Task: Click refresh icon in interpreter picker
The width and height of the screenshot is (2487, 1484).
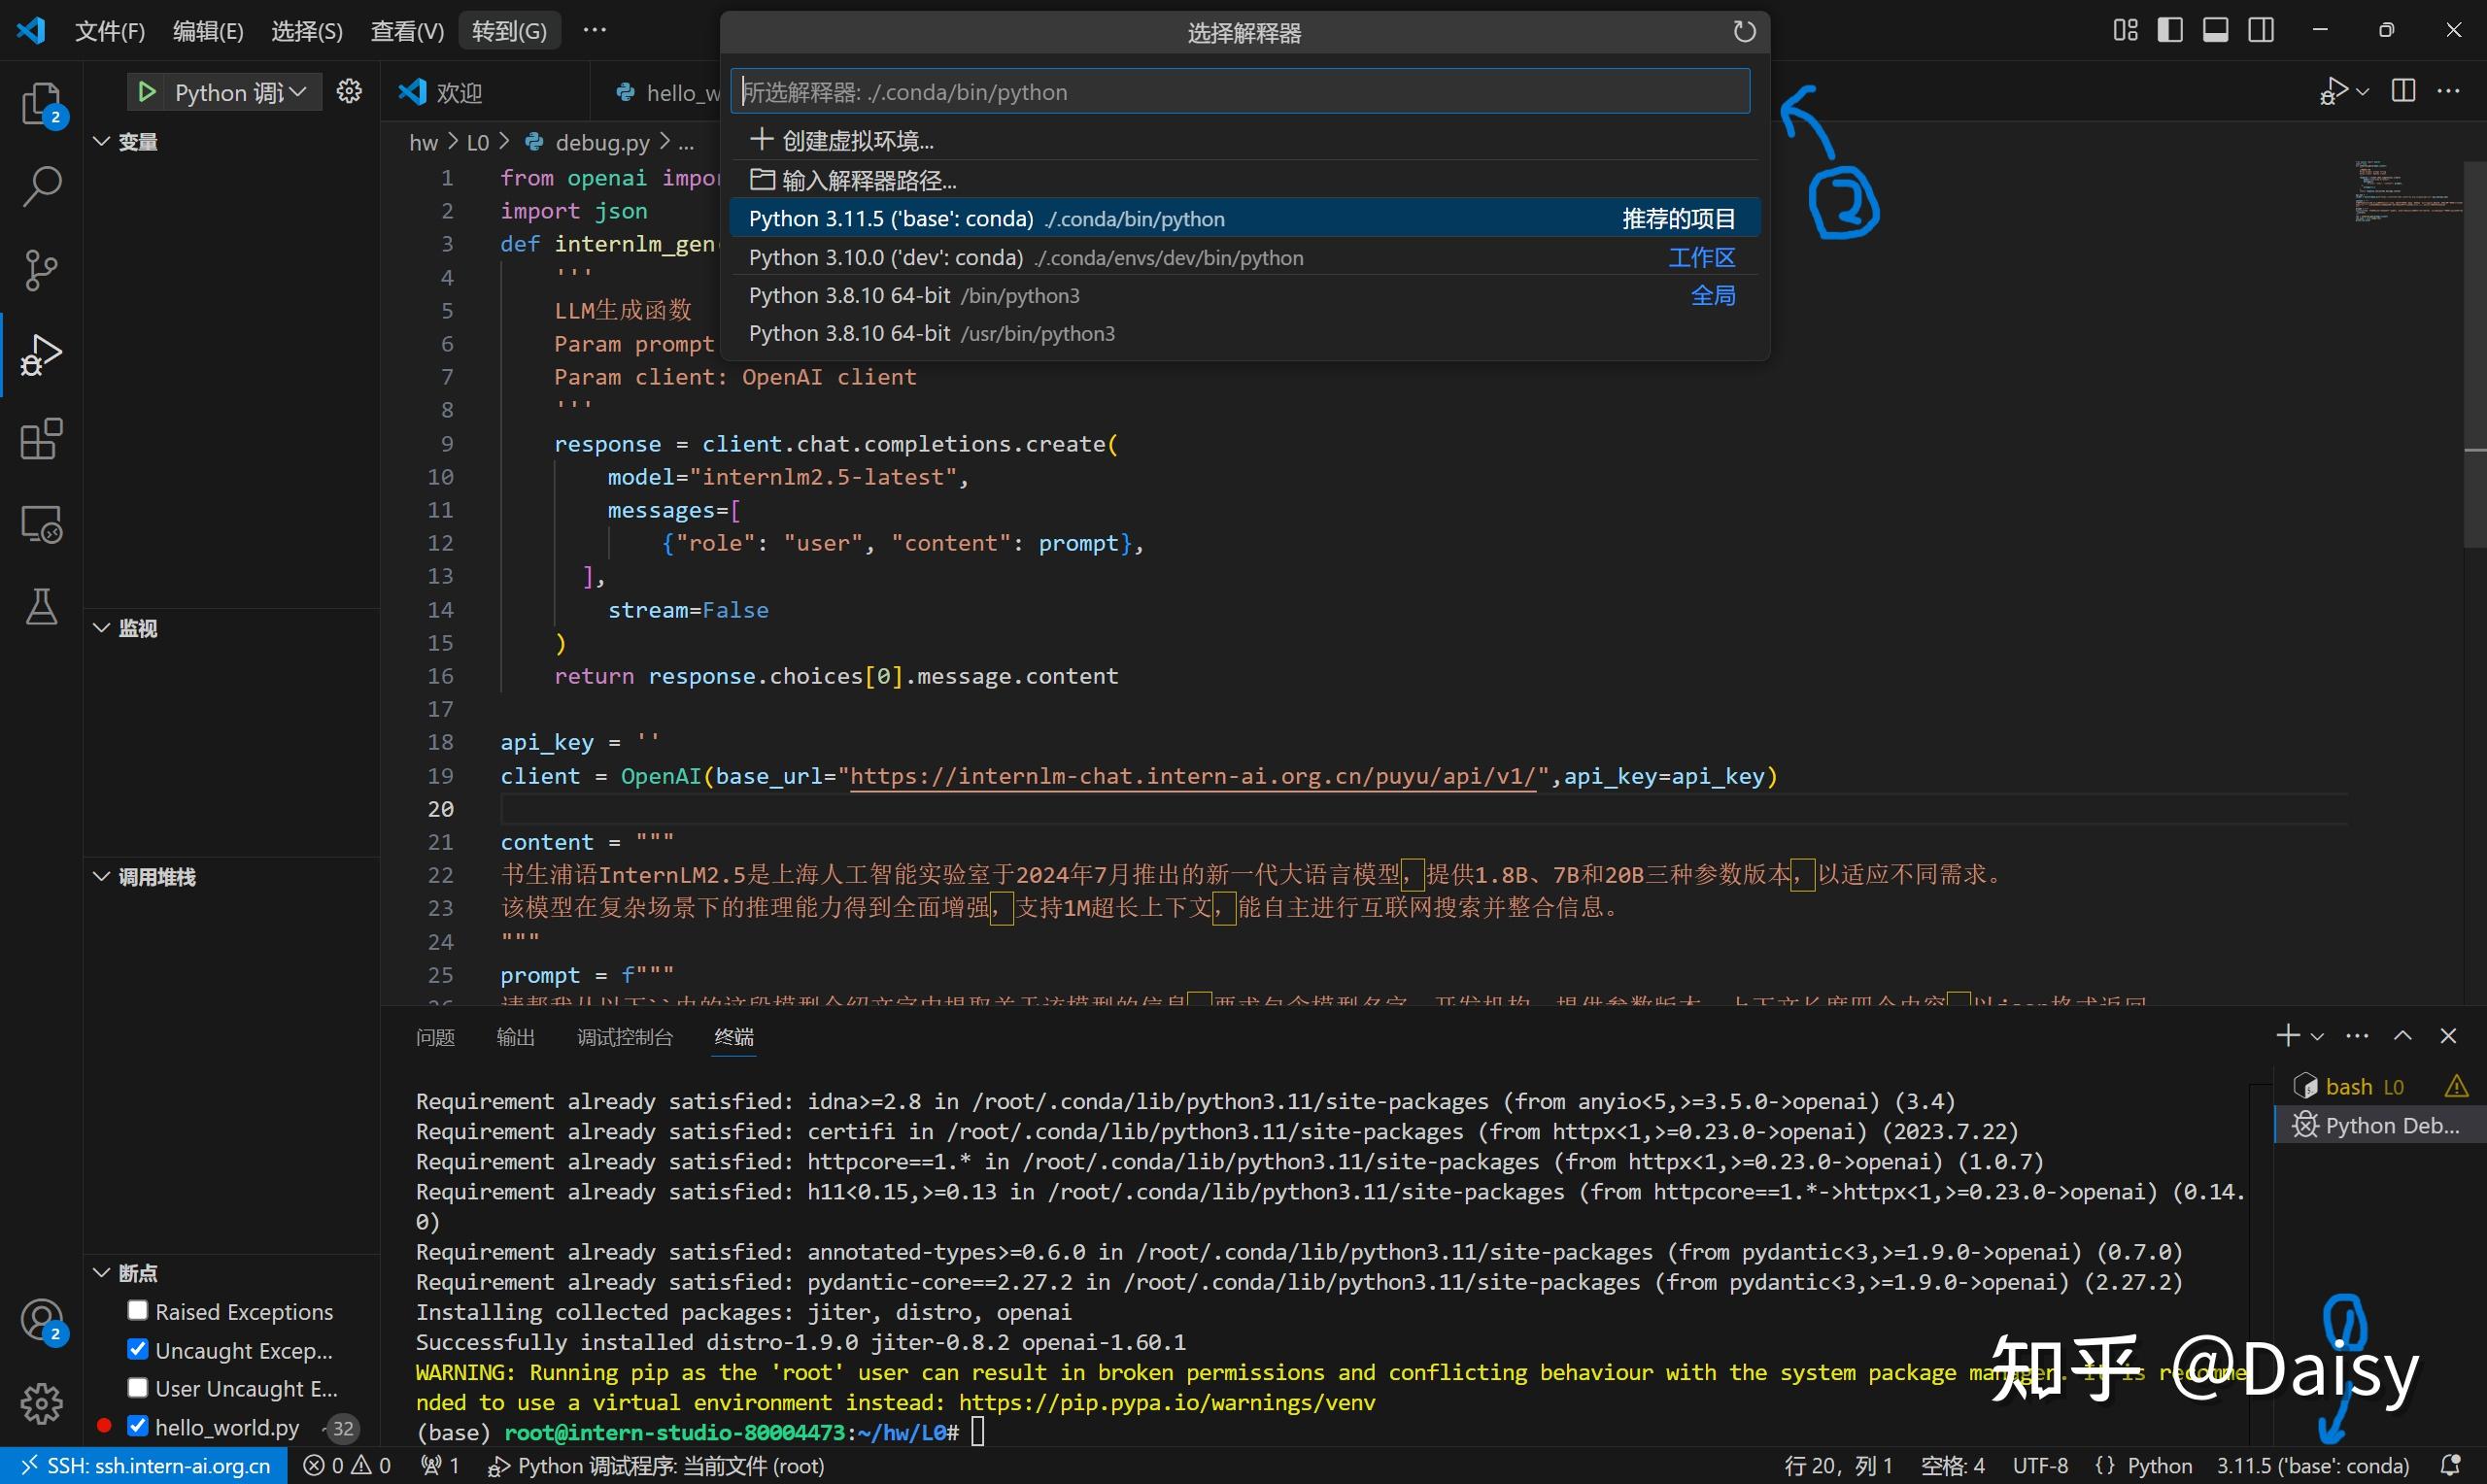Action: (x=1743, y=32)
